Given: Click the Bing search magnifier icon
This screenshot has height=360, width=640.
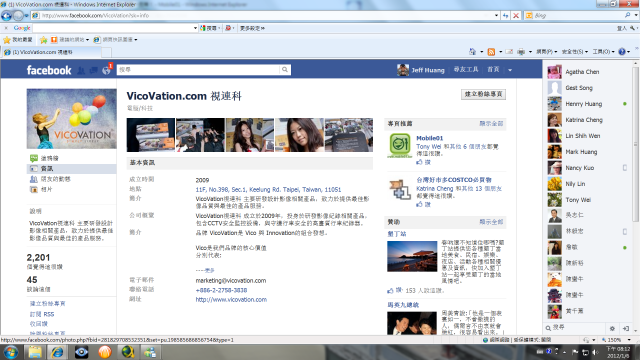Looking at the screenshot, I should pos(627,15).
